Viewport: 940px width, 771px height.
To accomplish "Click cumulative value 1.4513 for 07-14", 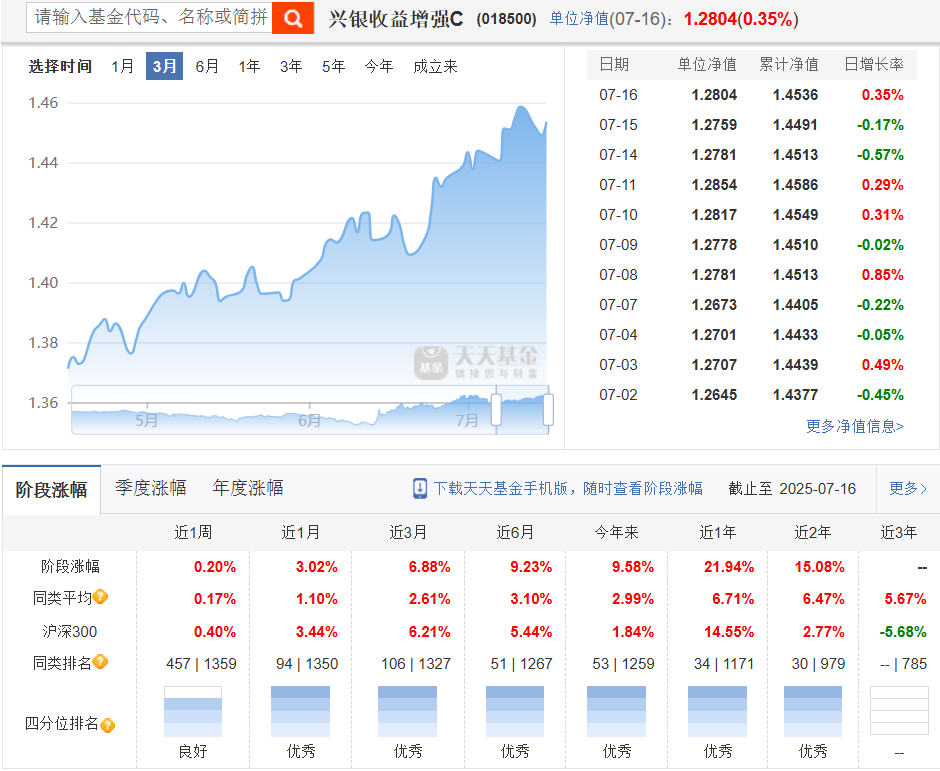I will tap(796, 155).
